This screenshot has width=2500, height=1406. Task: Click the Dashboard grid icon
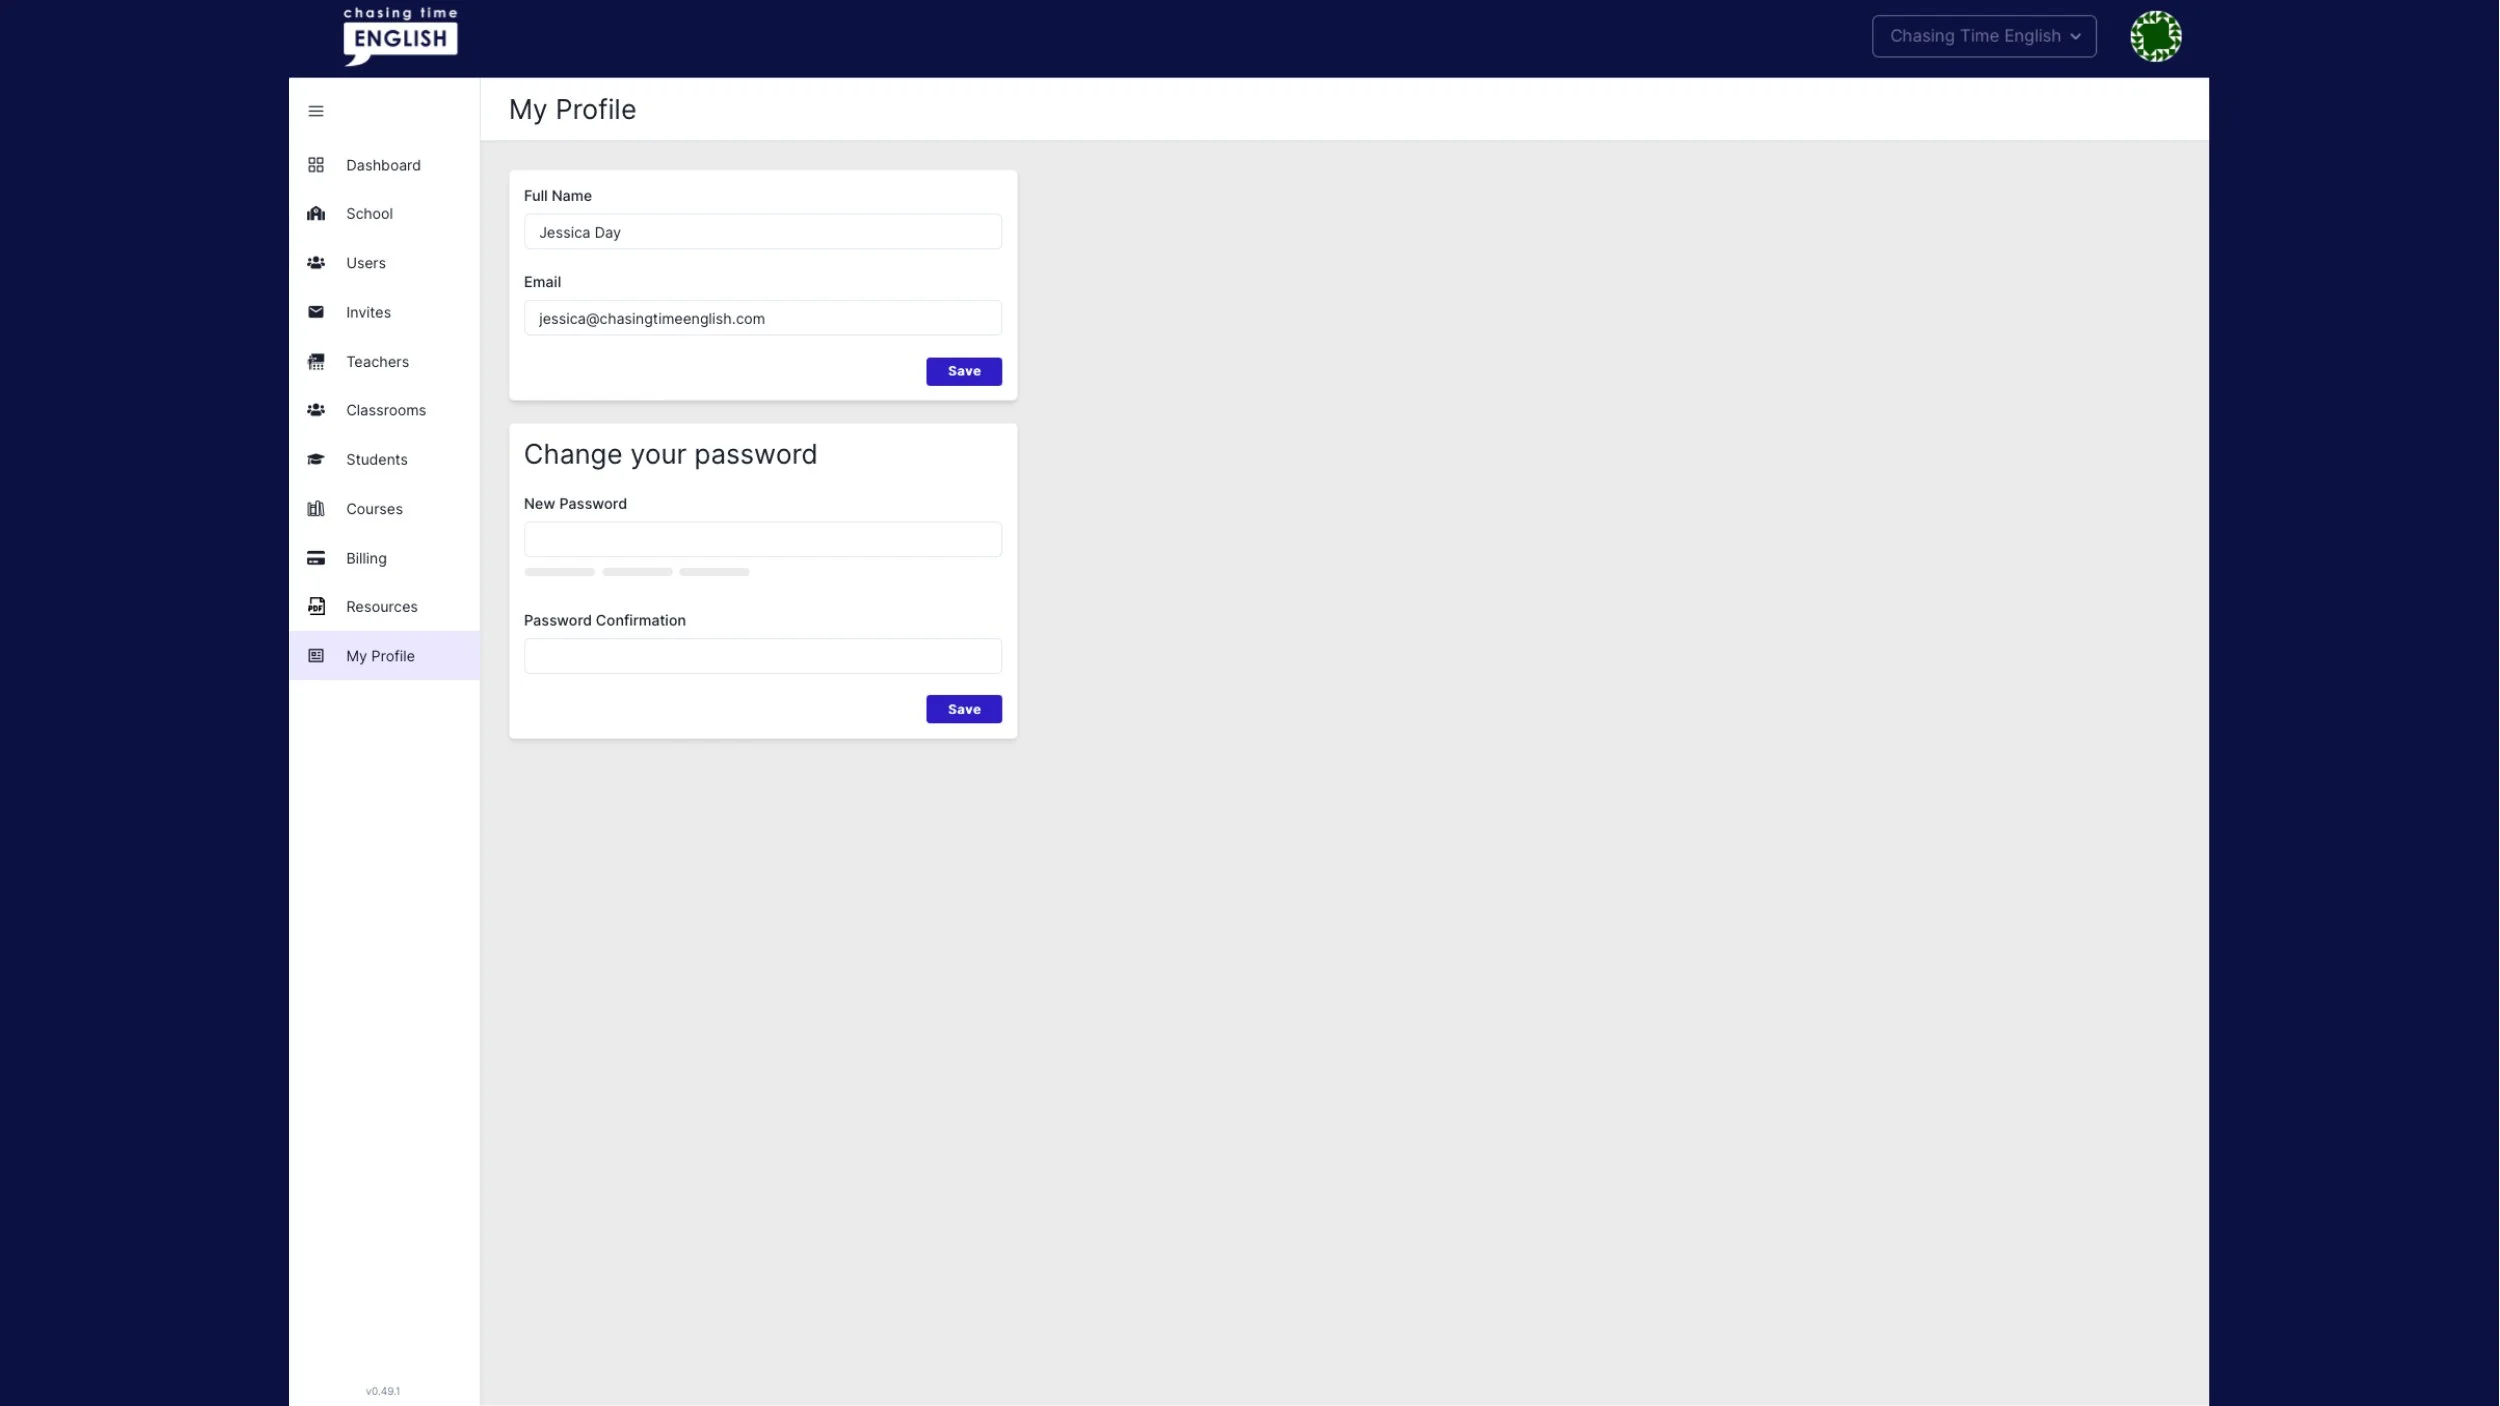316,165
